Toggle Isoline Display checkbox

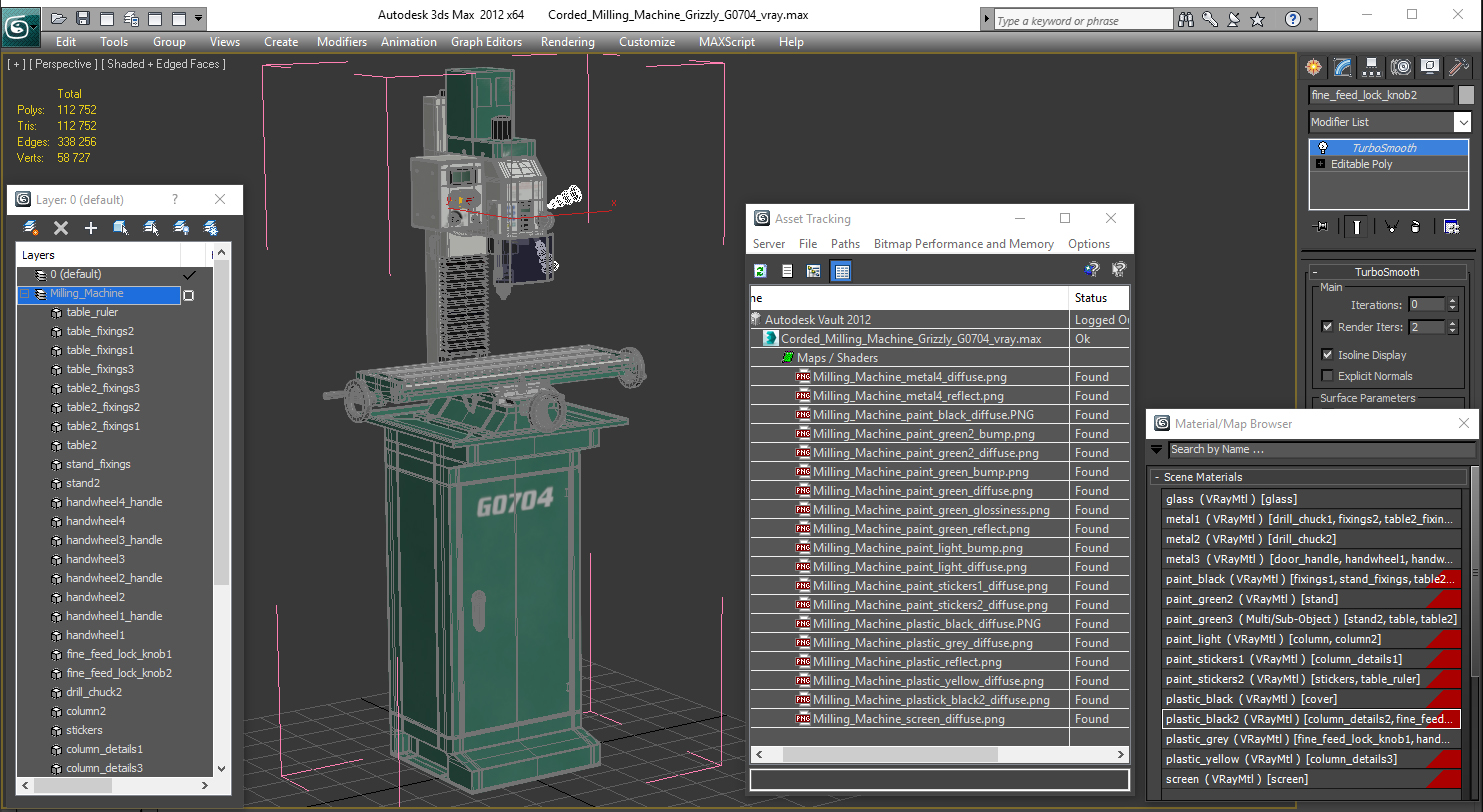point(1327,355)
